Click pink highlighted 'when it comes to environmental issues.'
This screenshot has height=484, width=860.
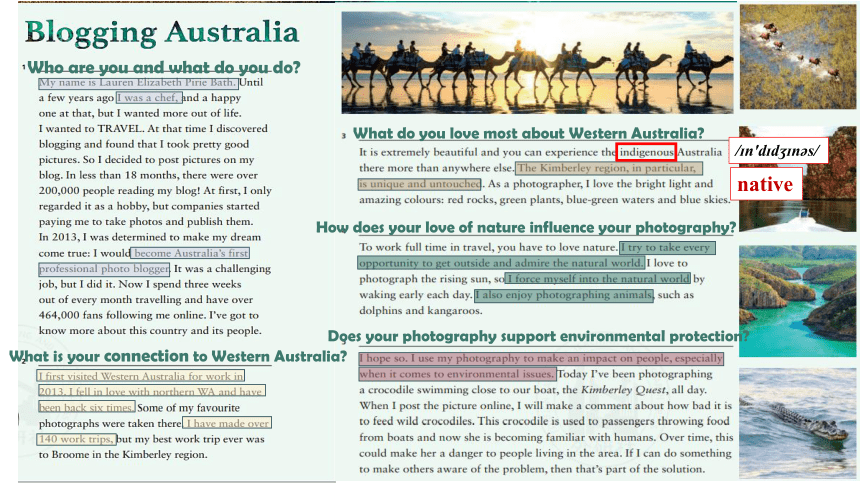point(457,374)
